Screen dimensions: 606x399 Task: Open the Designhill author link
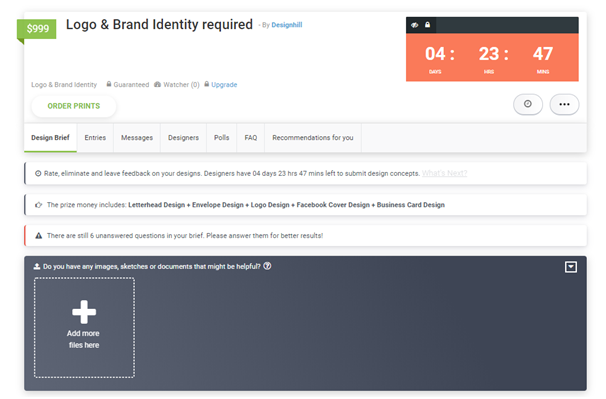coord(287,25)
